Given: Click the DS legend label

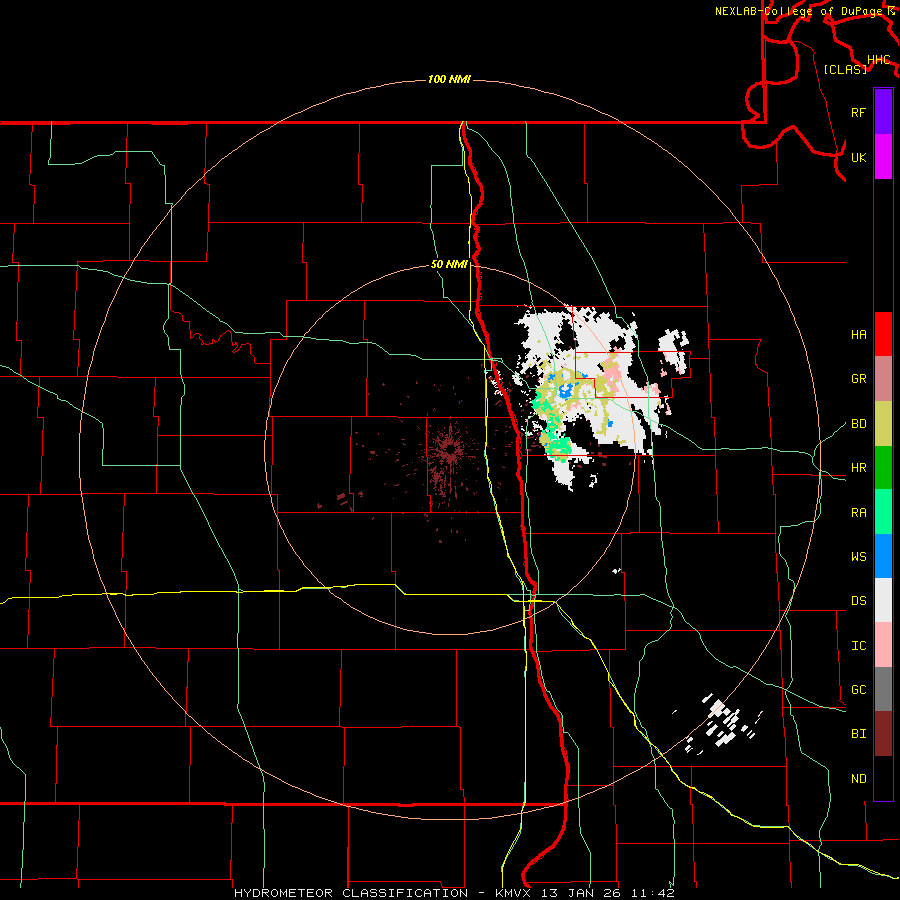Looking at the screenshot, I should 858,601.
